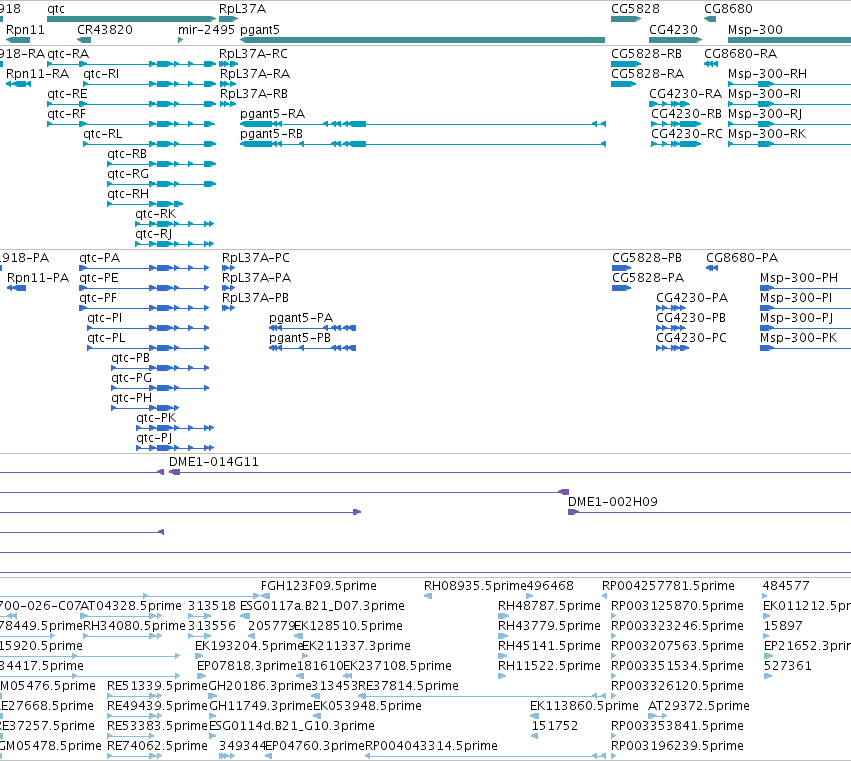This screenshot has height=761, width=851.
Task: Click the CG4230 gene bar
Action: [x=676, y=40]
